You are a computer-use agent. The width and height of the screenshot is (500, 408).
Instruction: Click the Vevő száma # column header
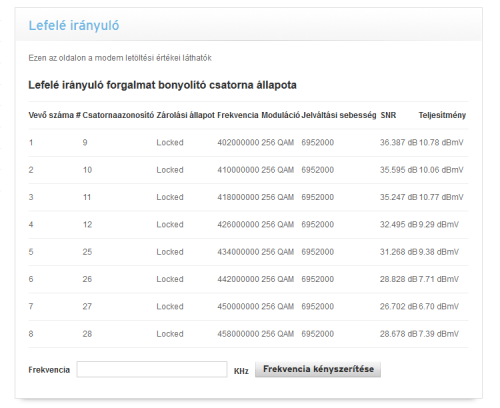pyautogui.click(x=55, y=115)
